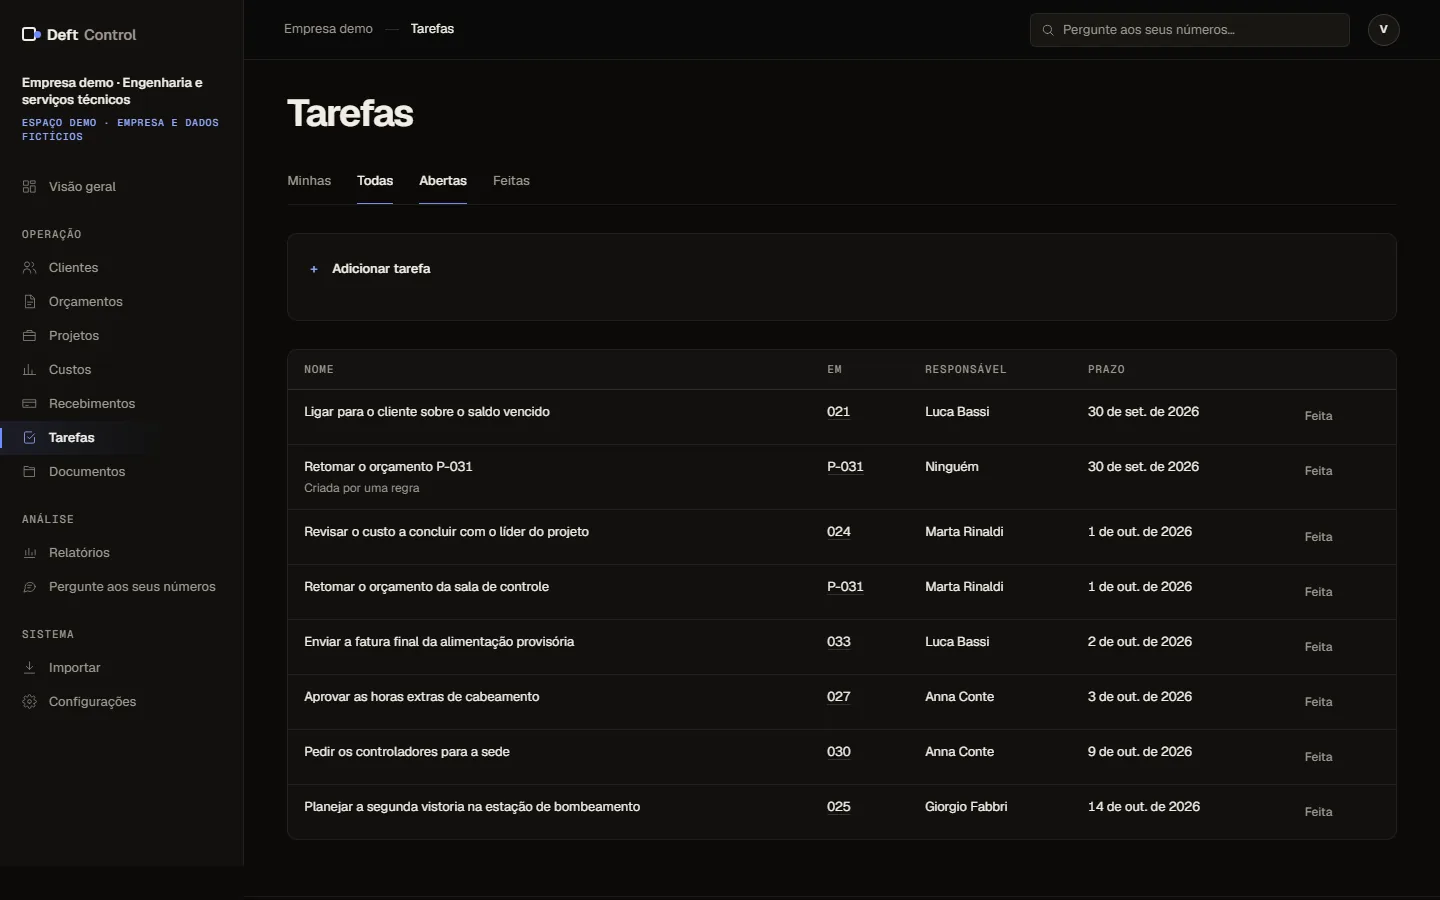The image size is (1440, 900).
Task: Go to the Empresa demo breadcrumb
Action: 328,29
